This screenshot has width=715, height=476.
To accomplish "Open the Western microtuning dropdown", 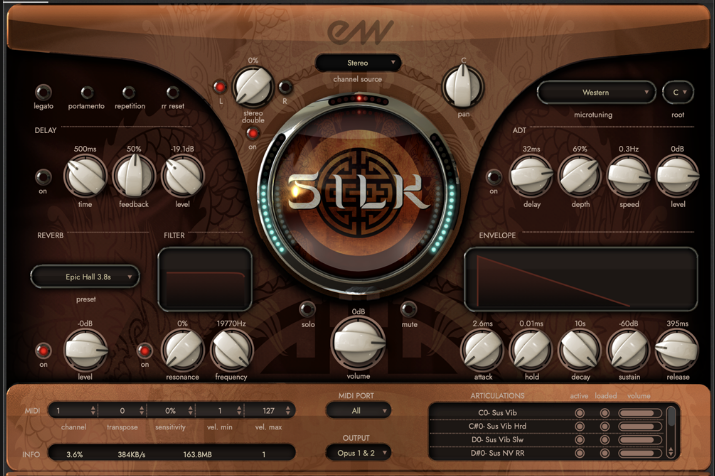I will click(x=596, y=93).
